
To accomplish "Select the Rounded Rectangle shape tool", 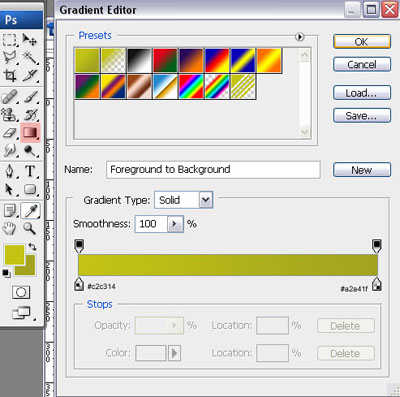I will point(30,189).
